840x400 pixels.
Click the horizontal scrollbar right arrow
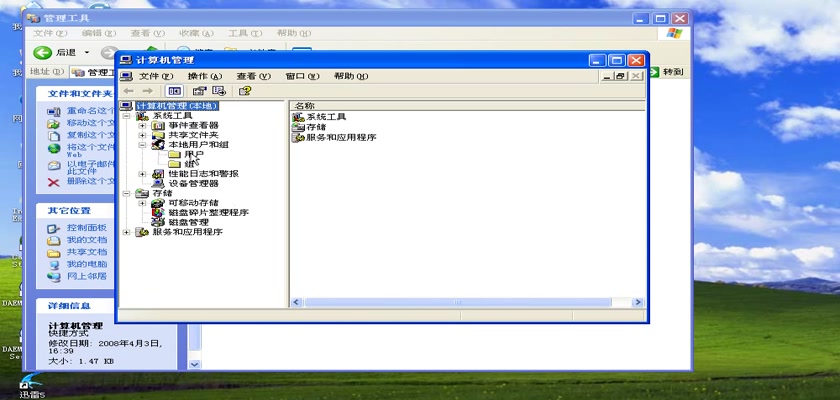pyautogui.click(x=638, y=303)
